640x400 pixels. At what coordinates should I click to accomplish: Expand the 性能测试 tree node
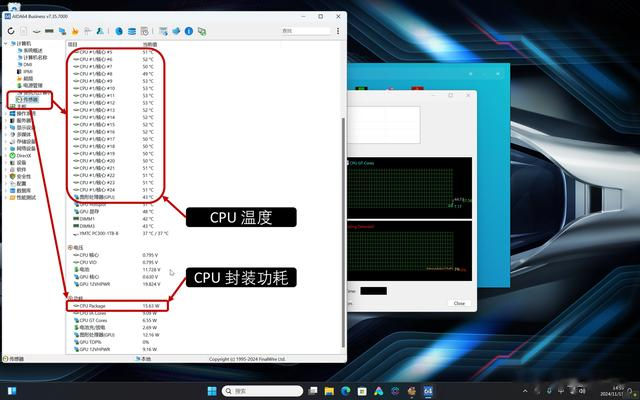pos(6,197)
